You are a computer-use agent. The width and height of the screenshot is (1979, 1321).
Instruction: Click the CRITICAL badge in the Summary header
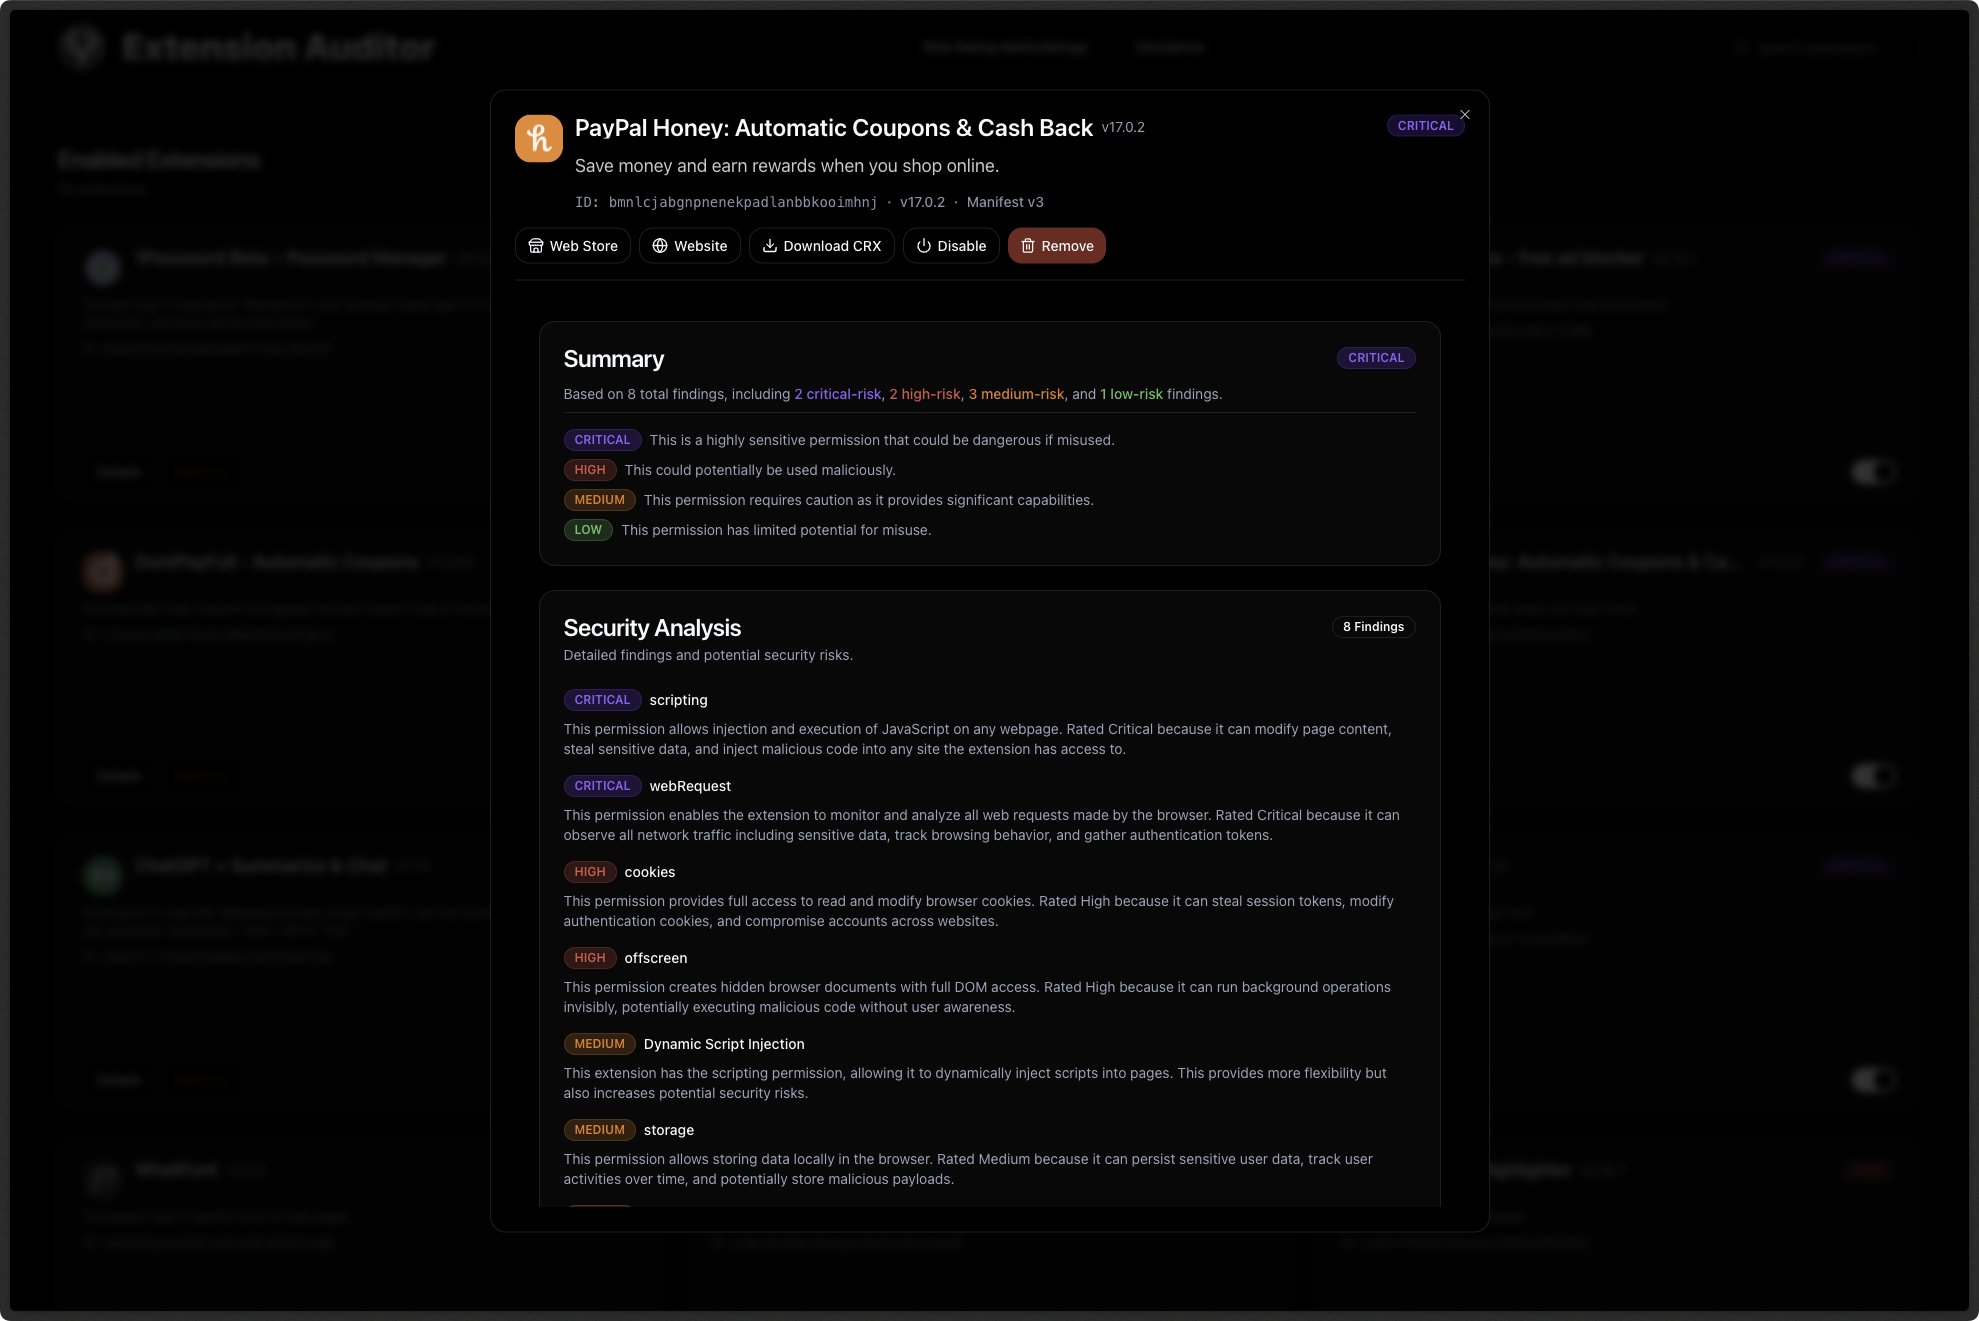pyautogui.click(x=1376, y=358)
